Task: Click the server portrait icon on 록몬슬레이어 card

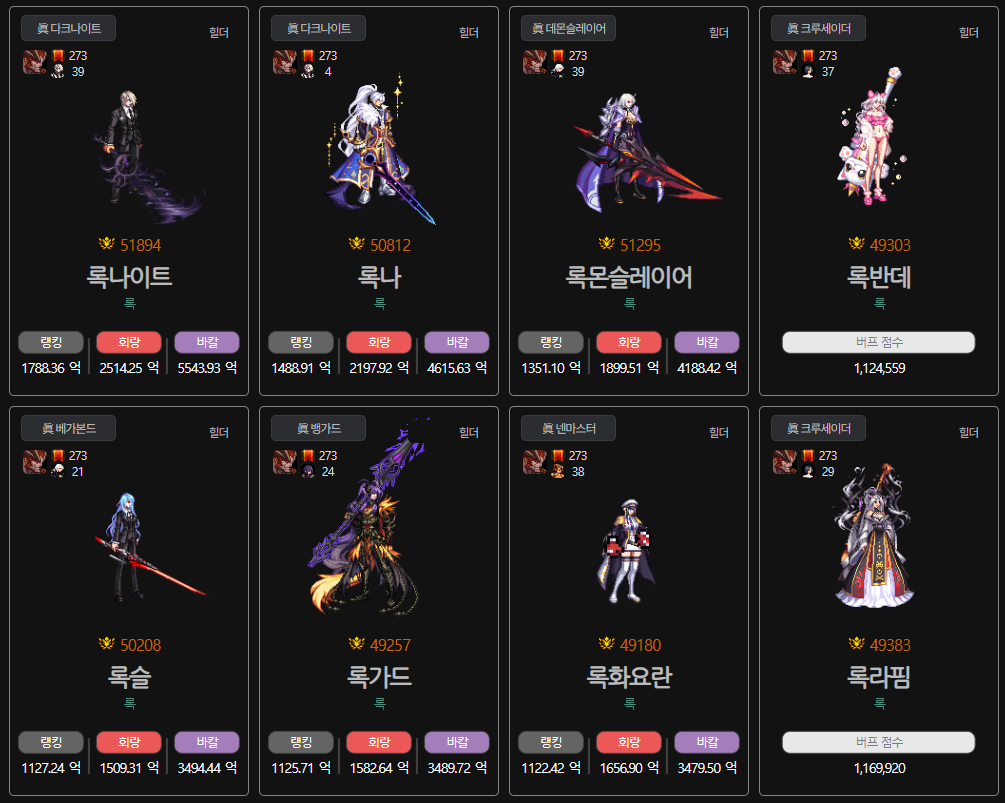Action: pyautogui.click(x=534, y=62)
